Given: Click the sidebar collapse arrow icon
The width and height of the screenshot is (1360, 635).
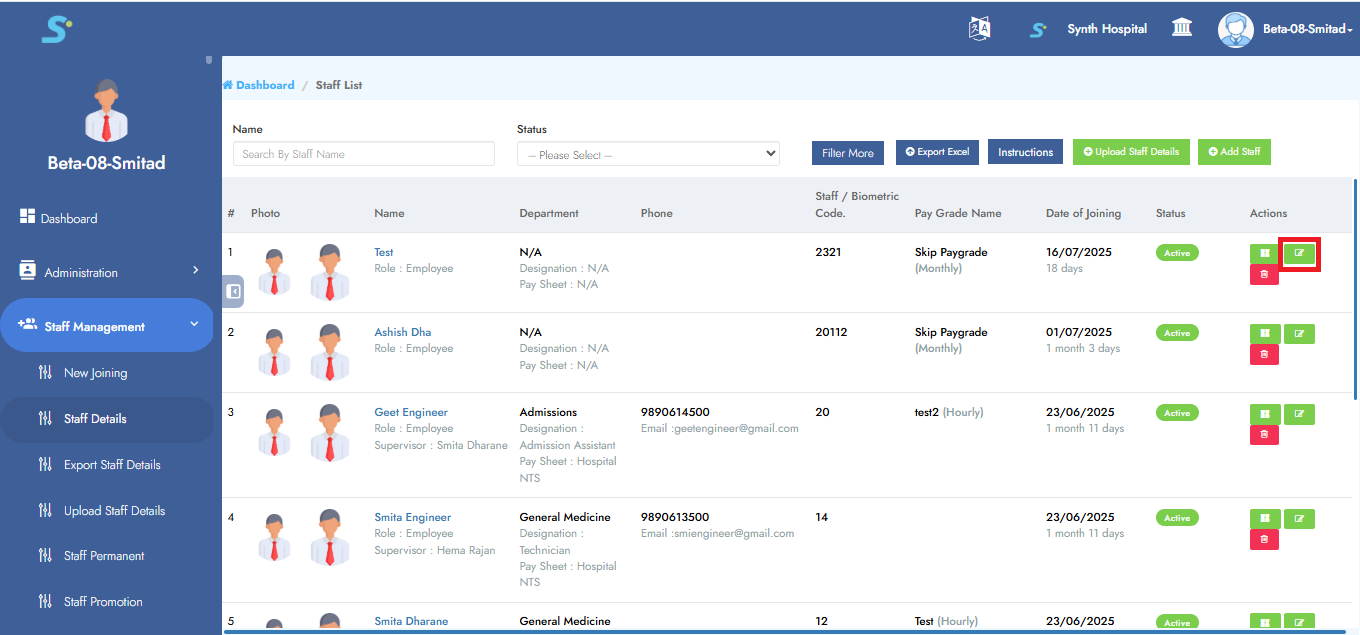Looking at the screenshot, I should pos(233,291).
